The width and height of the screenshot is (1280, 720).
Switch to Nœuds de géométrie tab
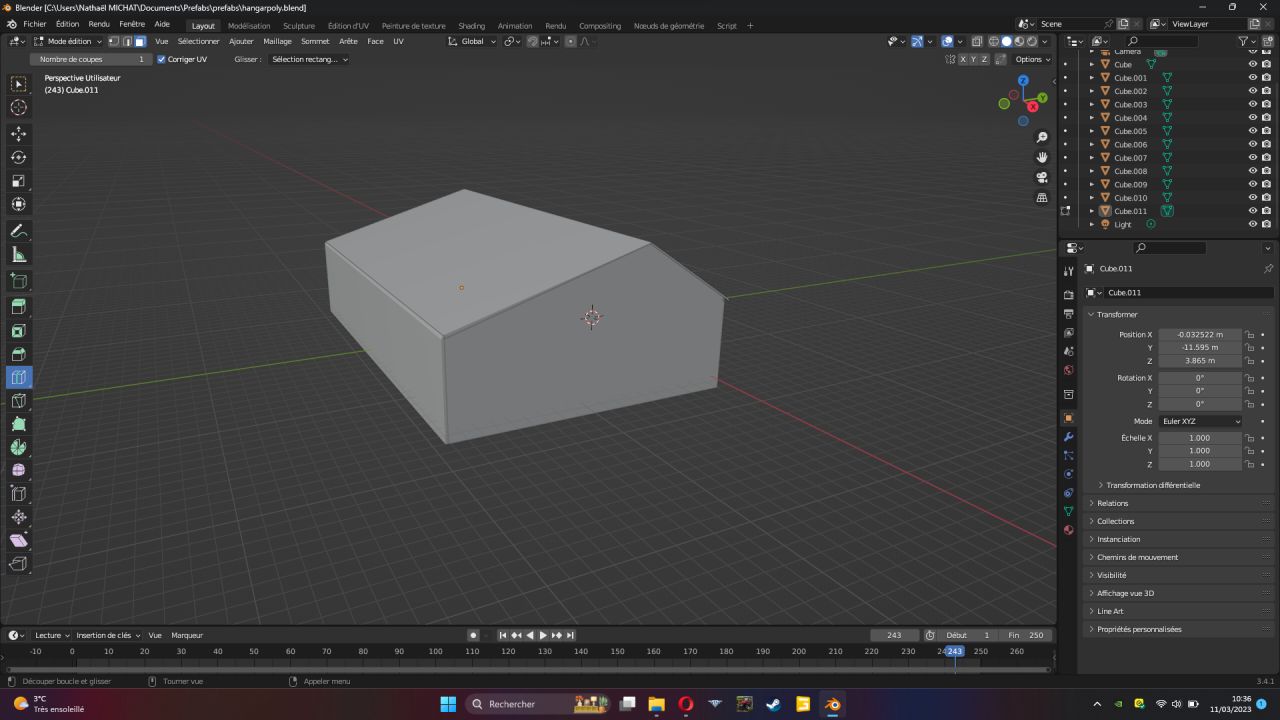669,26
